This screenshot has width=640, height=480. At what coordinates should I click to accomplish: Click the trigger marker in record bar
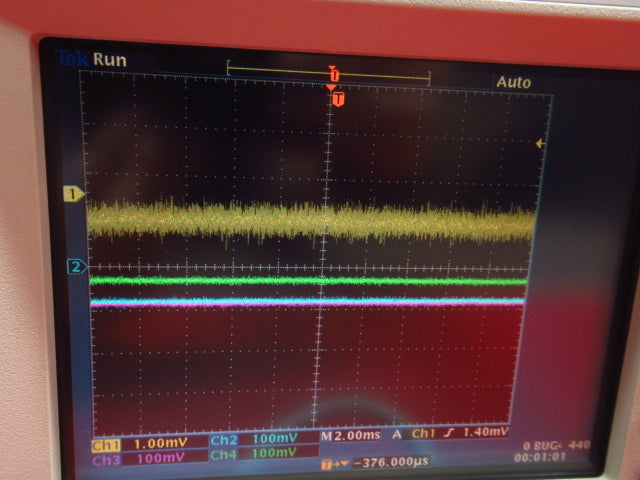[x=333, y=74]
